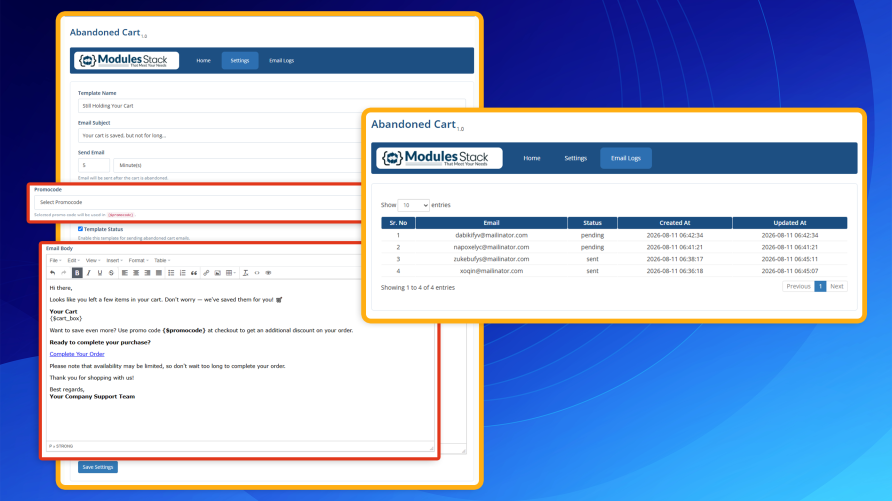Click the Send Email number field
892x501 pixels.
point(94,165)
